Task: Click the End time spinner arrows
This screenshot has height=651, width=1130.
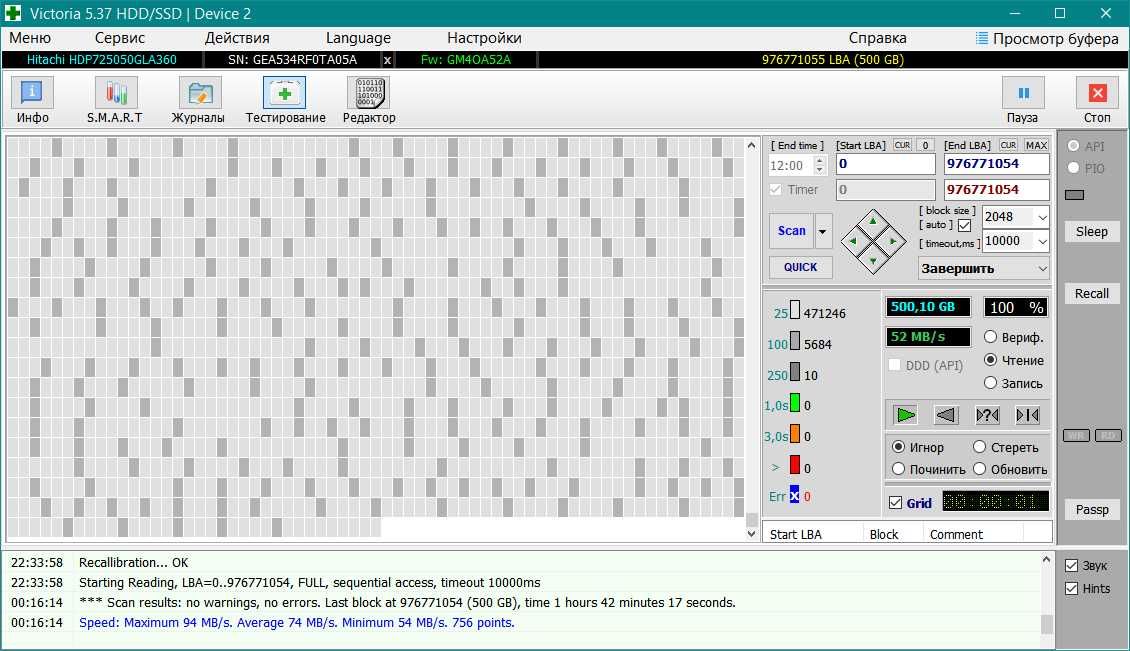Action: (819, 166)
